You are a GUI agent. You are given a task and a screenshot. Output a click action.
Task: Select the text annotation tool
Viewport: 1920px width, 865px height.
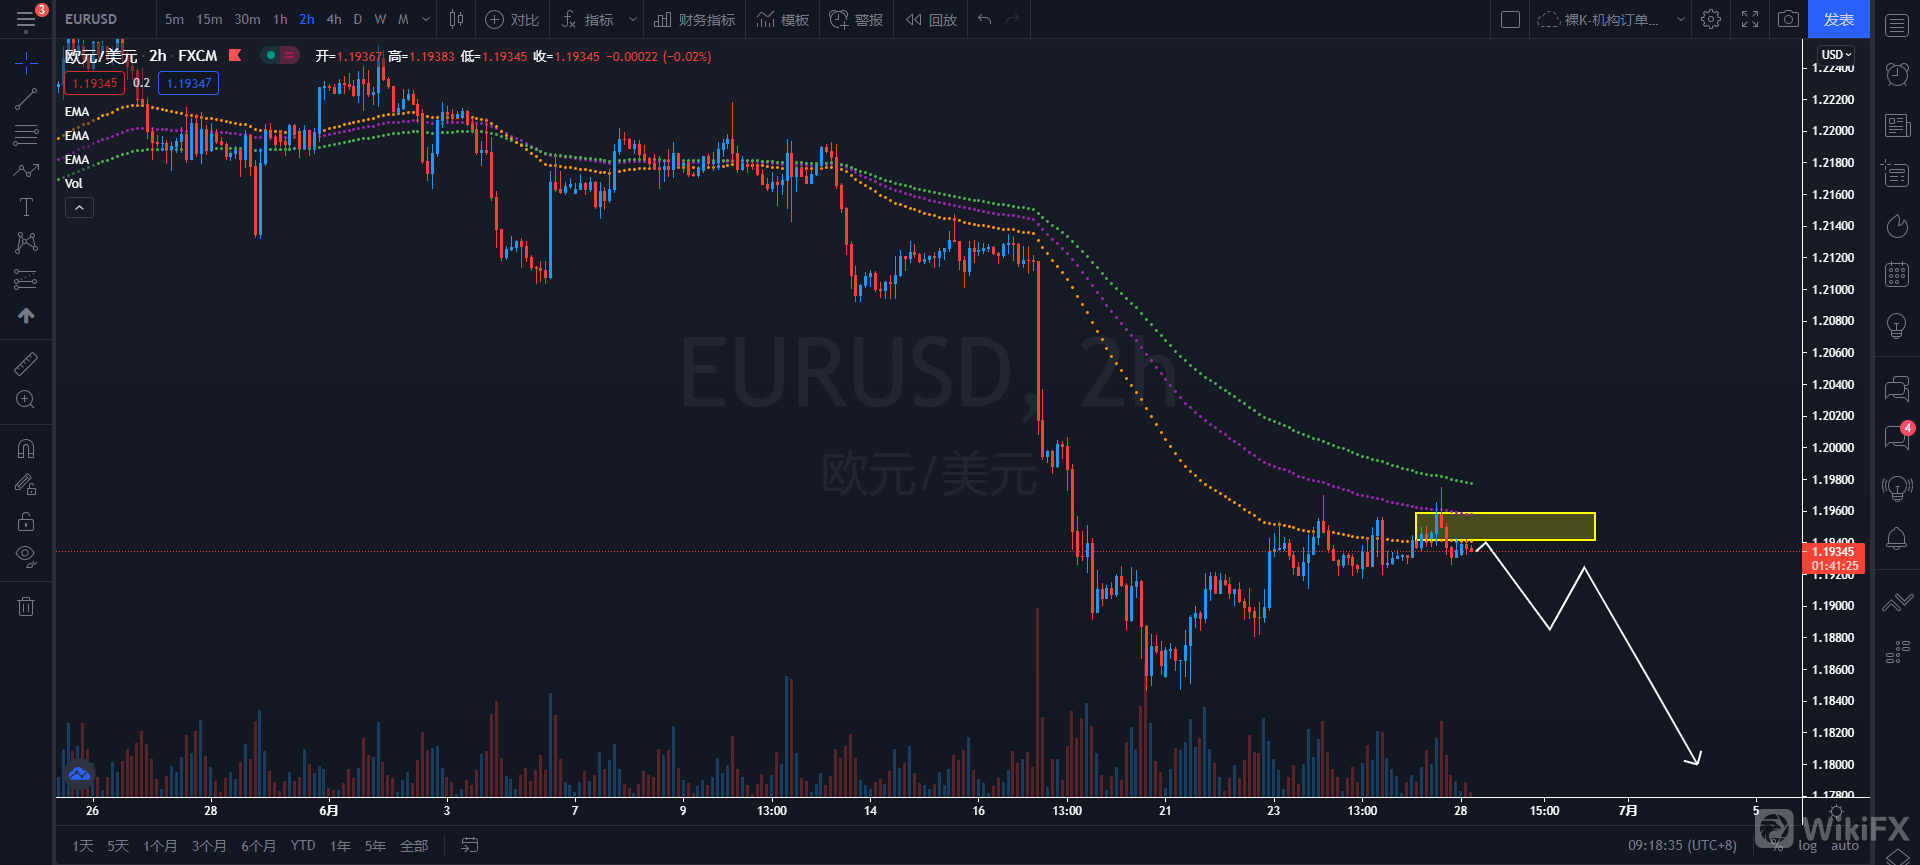coord(26,207)
